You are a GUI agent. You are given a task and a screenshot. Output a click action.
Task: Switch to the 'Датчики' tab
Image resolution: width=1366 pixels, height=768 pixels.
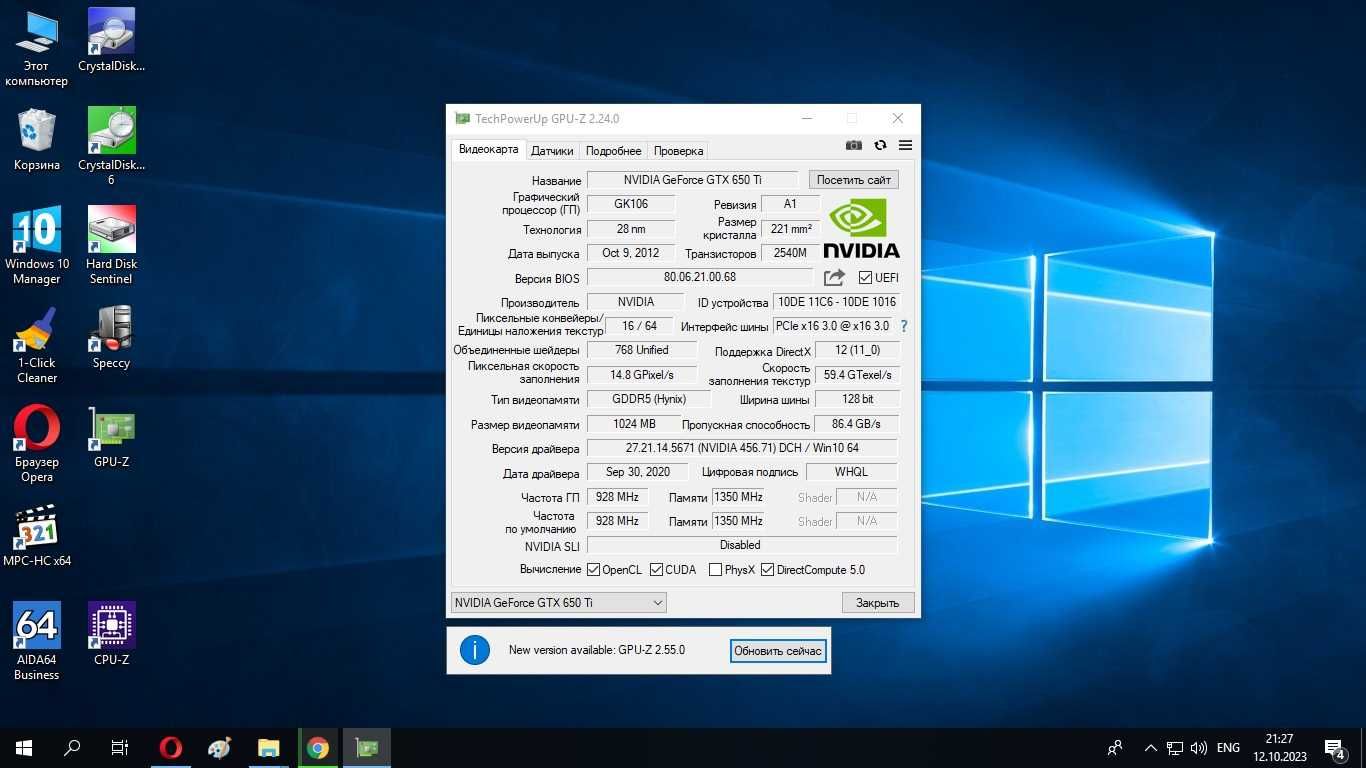tap(552, 151)
